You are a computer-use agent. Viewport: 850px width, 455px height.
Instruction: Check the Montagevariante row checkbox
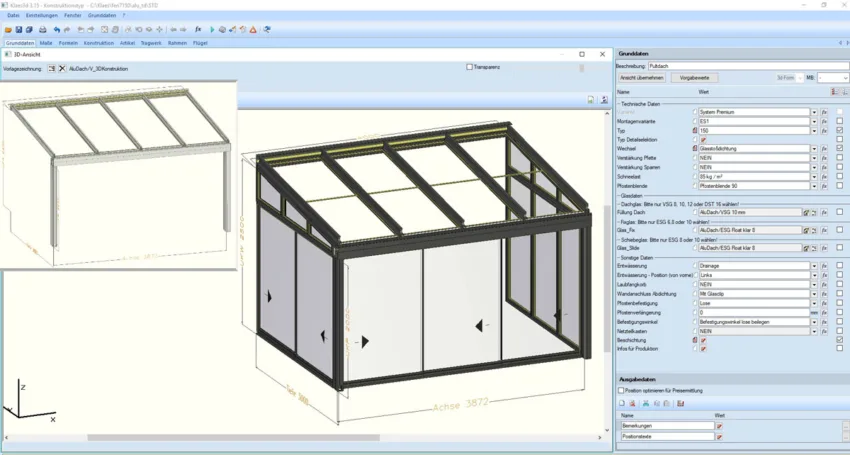[840, 121]
